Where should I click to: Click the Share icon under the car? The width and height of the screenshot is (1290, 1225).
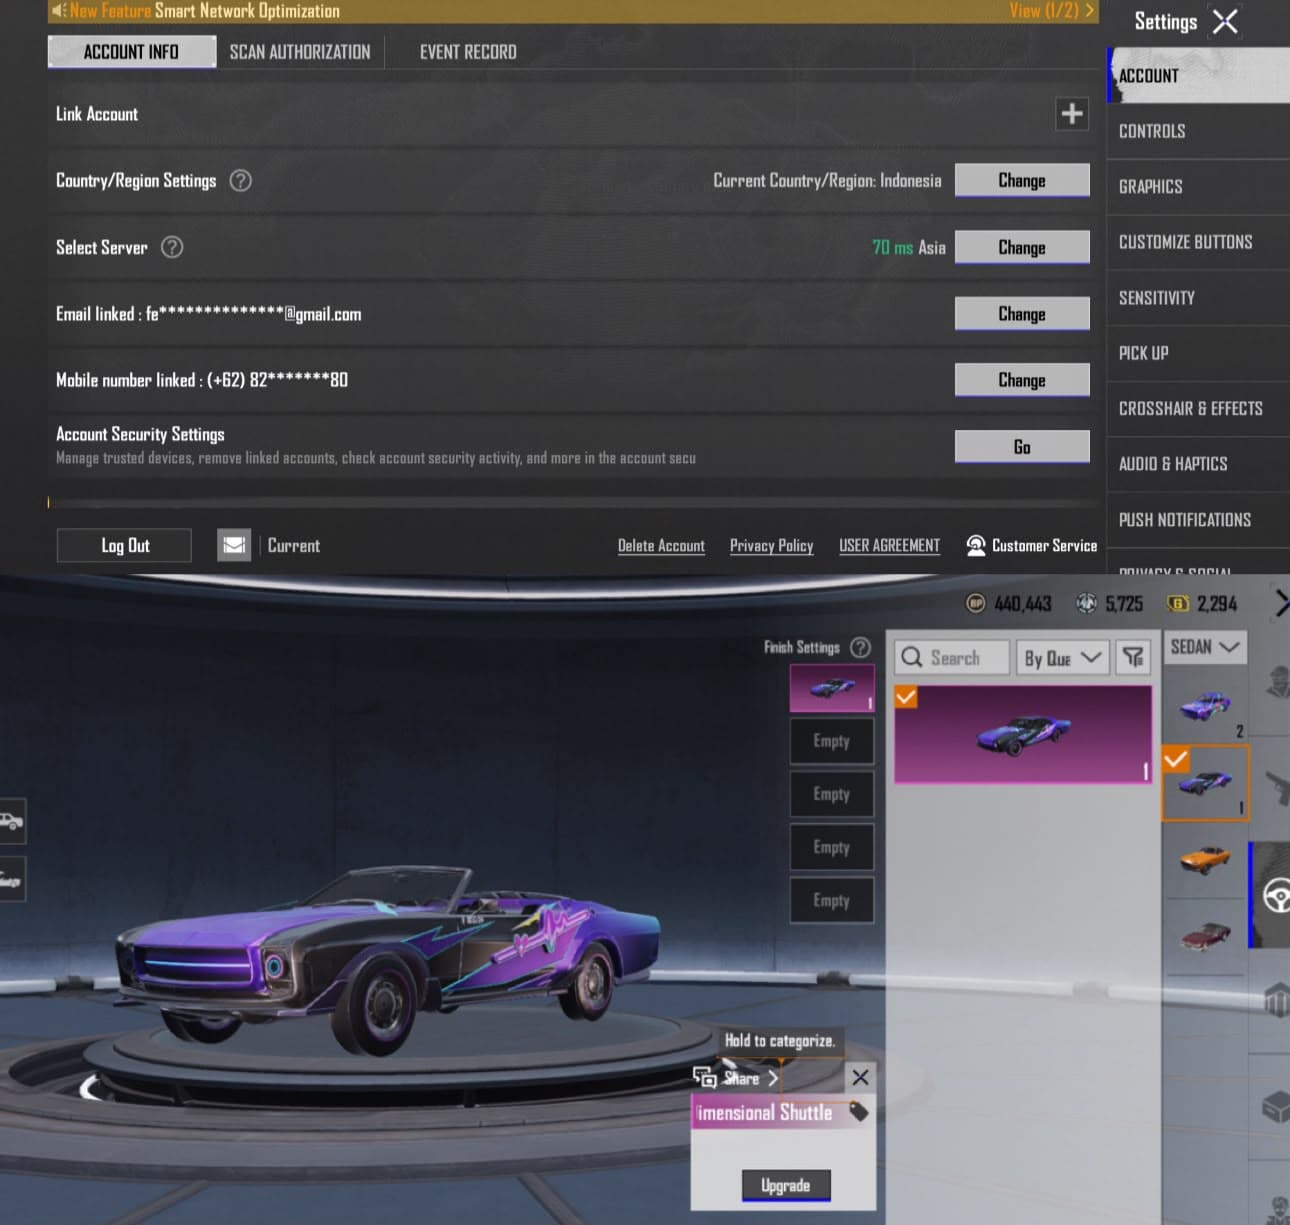click(x=705, y=1077)
